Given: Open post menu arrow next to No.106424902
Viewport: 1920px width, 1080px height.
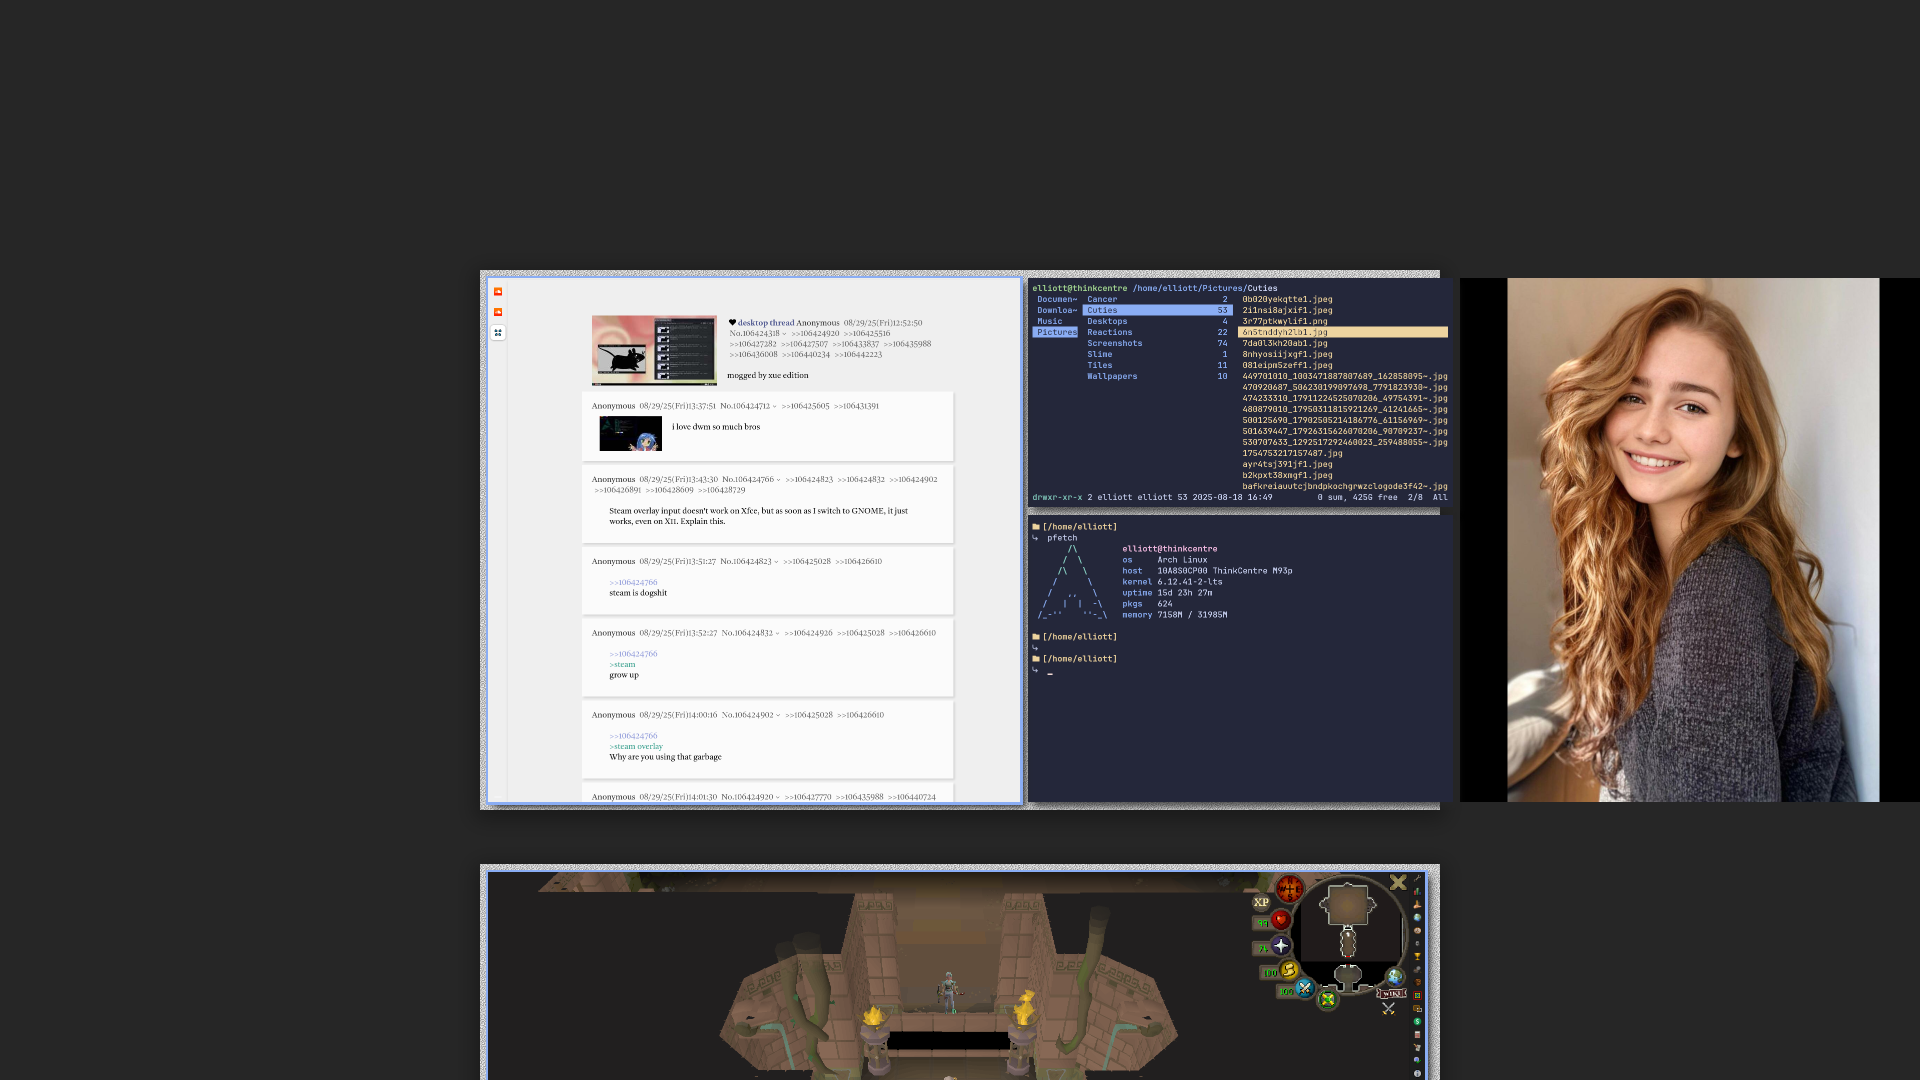Looking at the screenshot, I should 778,715.
